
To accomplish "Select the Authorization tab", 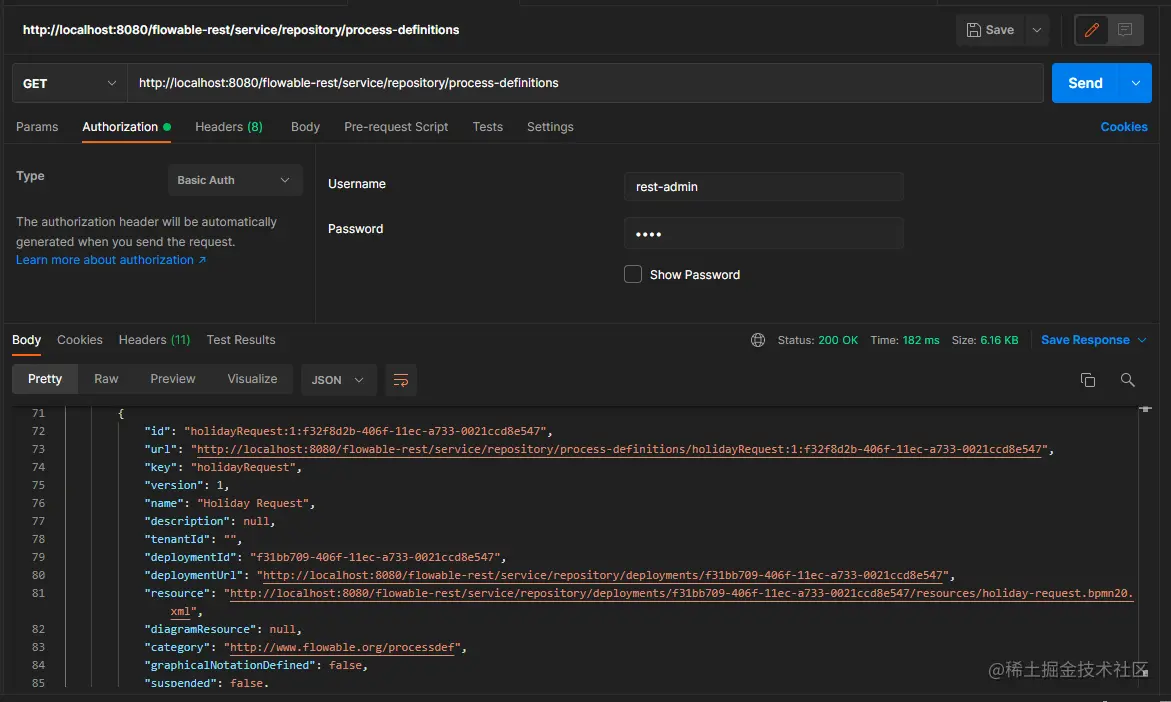I will (x=126, y=127).
